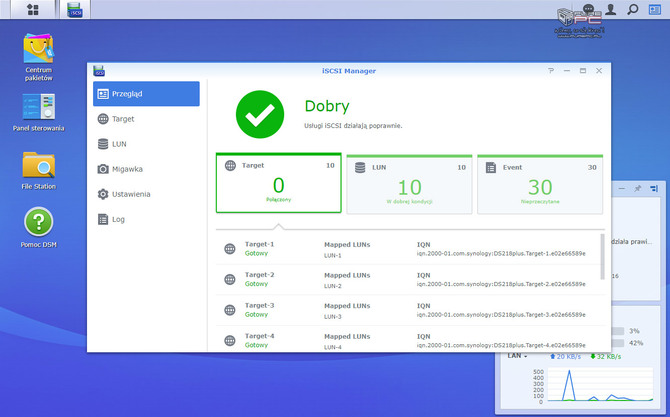Click the globe icon of Target-1 row
Image resolution: width=670 pixels, height=417 pixels.
pyautogui.click(x=230, y=249)
